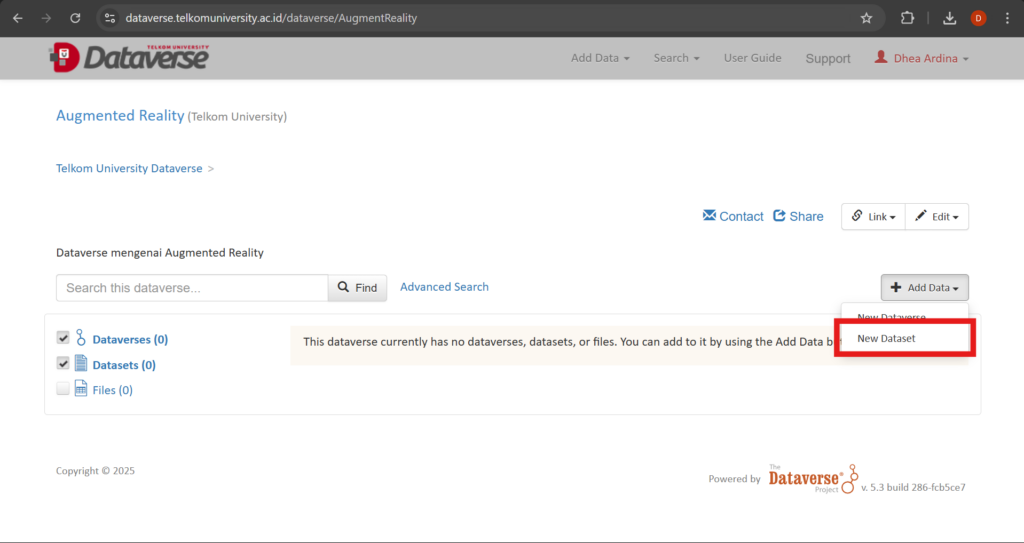Click the Dataverses type icon

coord(81,338)
